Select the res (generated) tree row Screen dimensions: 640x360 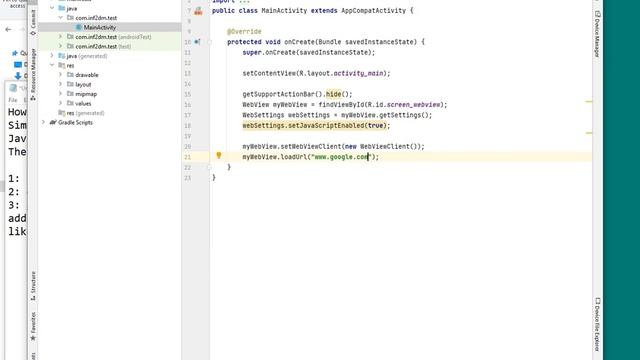click(110, 113)
